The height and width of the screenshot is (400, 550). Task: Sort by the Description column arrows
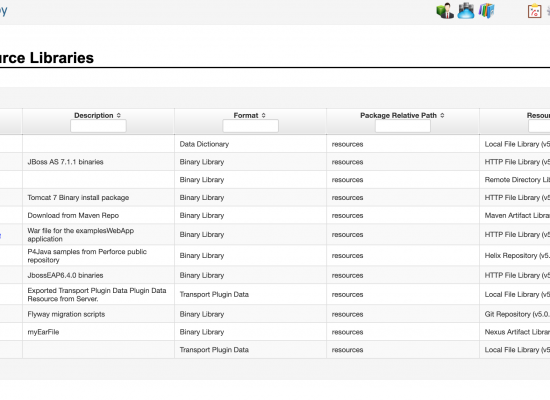pos(119,115)
